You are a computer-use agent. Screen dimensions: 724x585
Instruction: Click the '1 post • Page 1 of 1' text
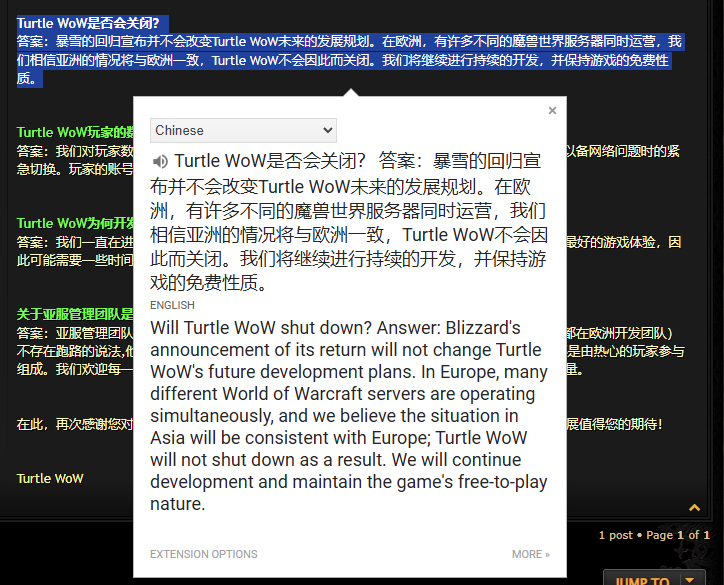click(x=654, y=535)
